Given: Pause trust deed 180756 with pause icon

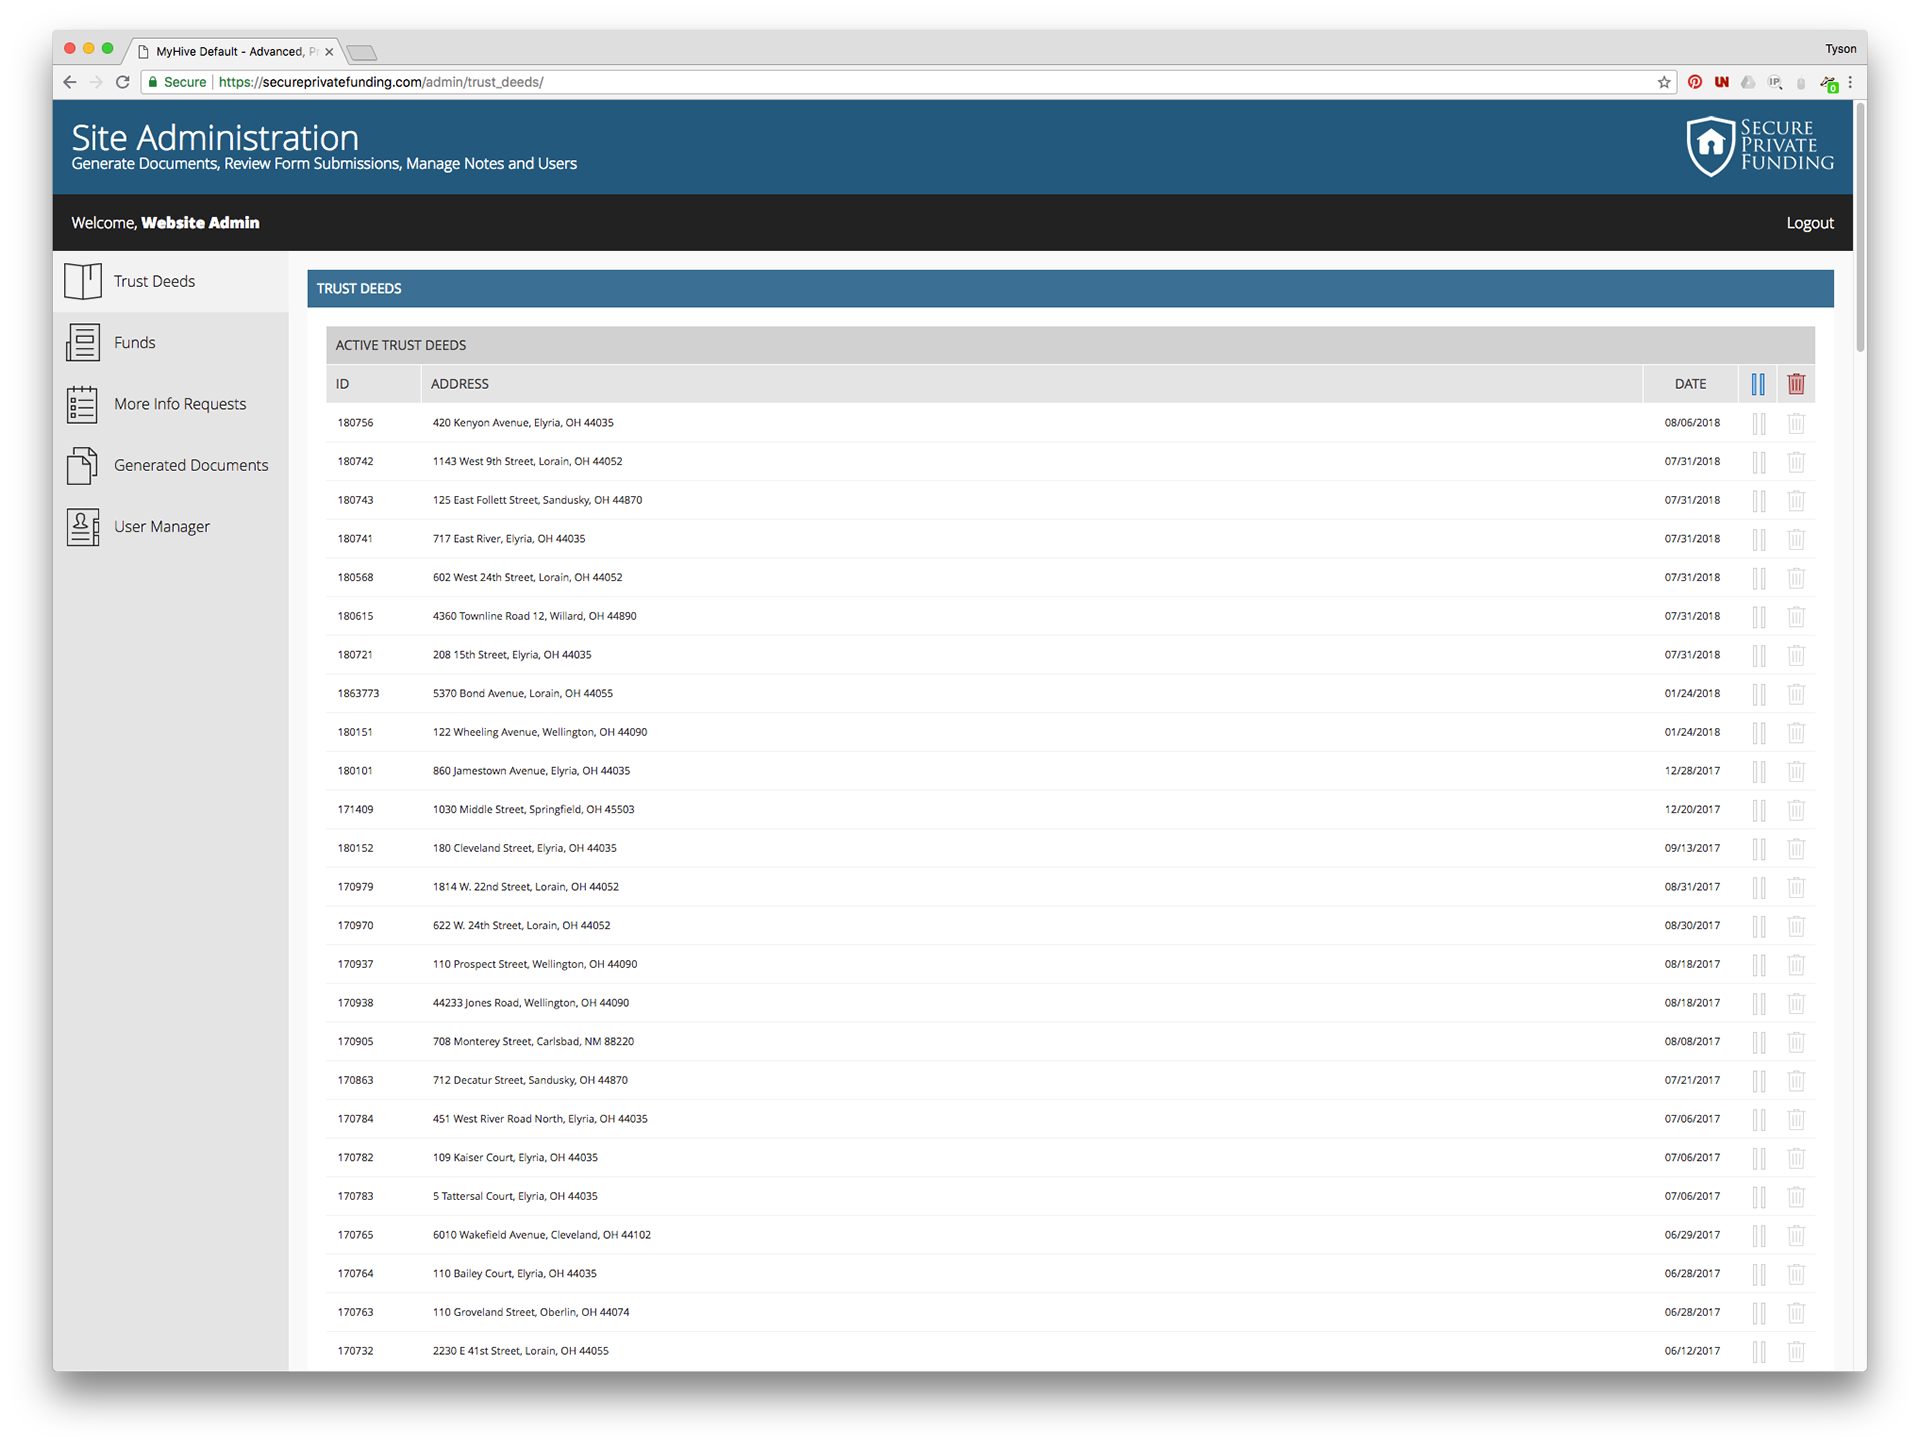Looking at the screenshot, I should click(x=1759, y=423).
